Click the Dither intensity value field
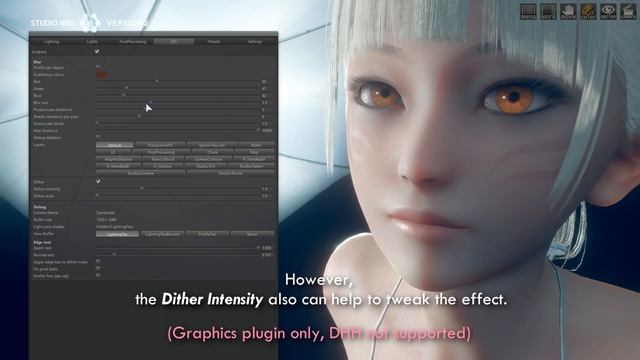Screen dimensions: 640x360 (x=267, y=189)
